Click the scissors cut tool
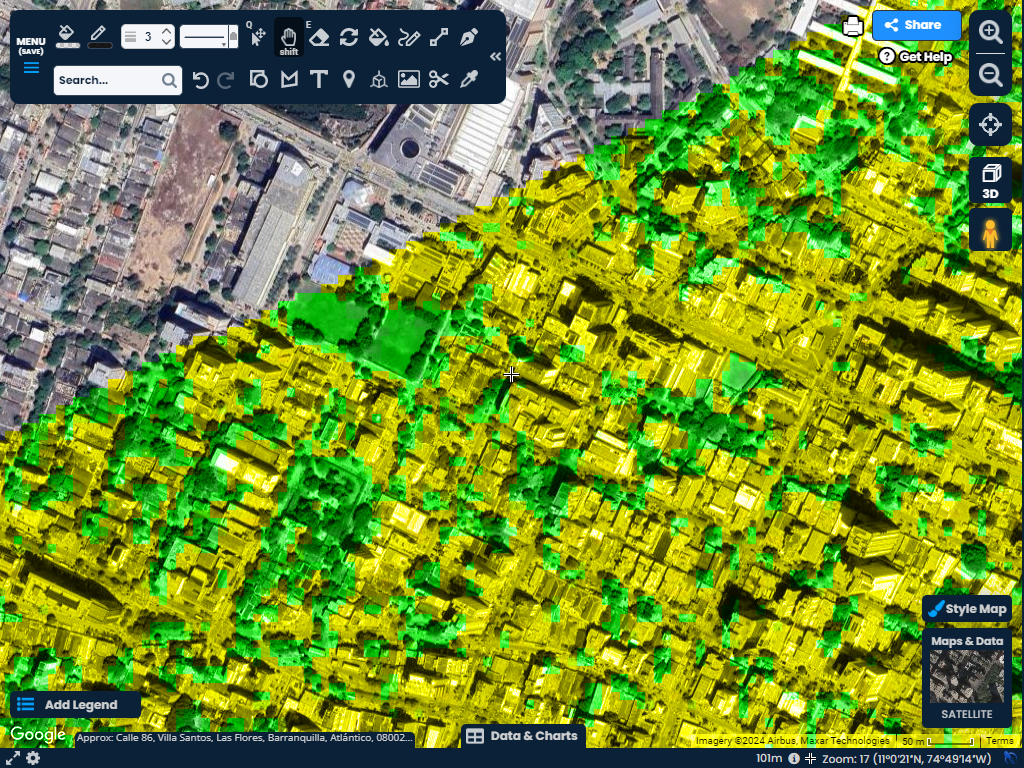Viewport: 1024px width, 768px height. coord(438,80)
